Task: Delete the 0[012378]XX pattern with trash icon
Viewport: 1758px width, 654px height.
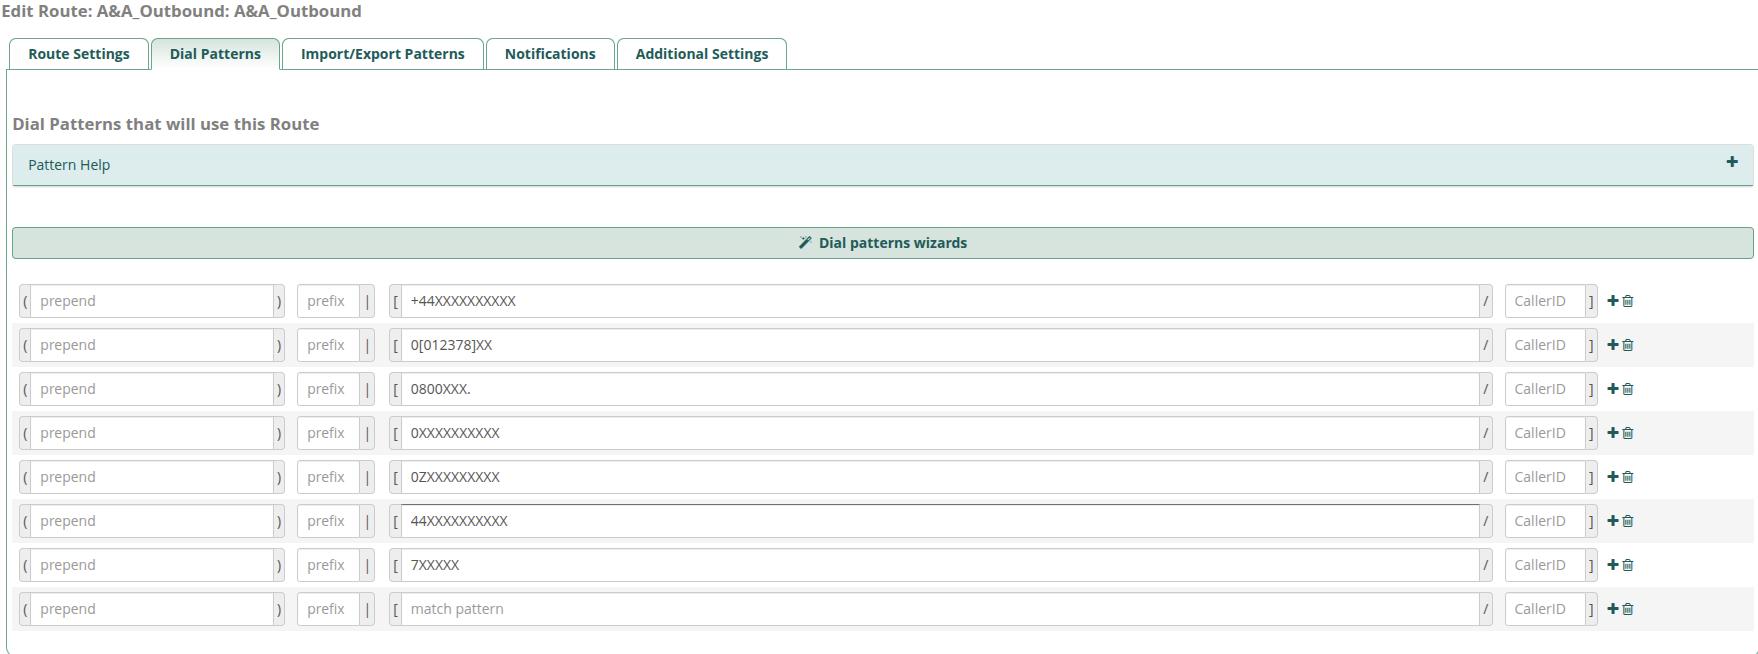Action: (x=1628, y=345)
